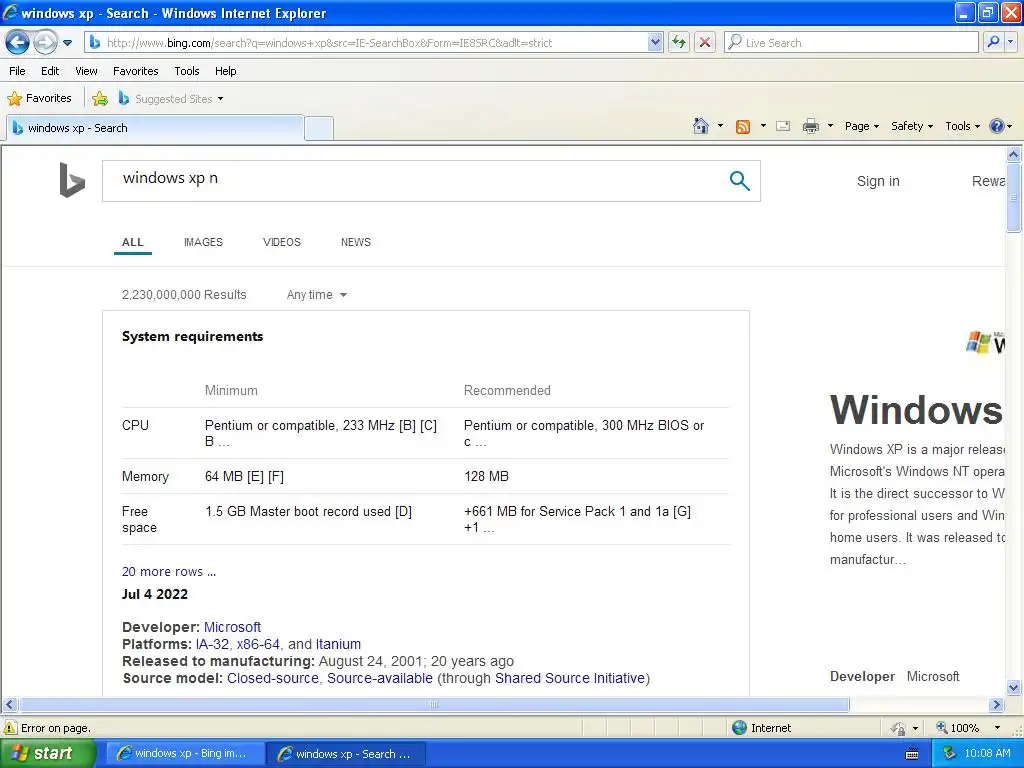Click the horizontal scrollbar left arrow
The image size is (1024, 768).
[x=9, y=705]
